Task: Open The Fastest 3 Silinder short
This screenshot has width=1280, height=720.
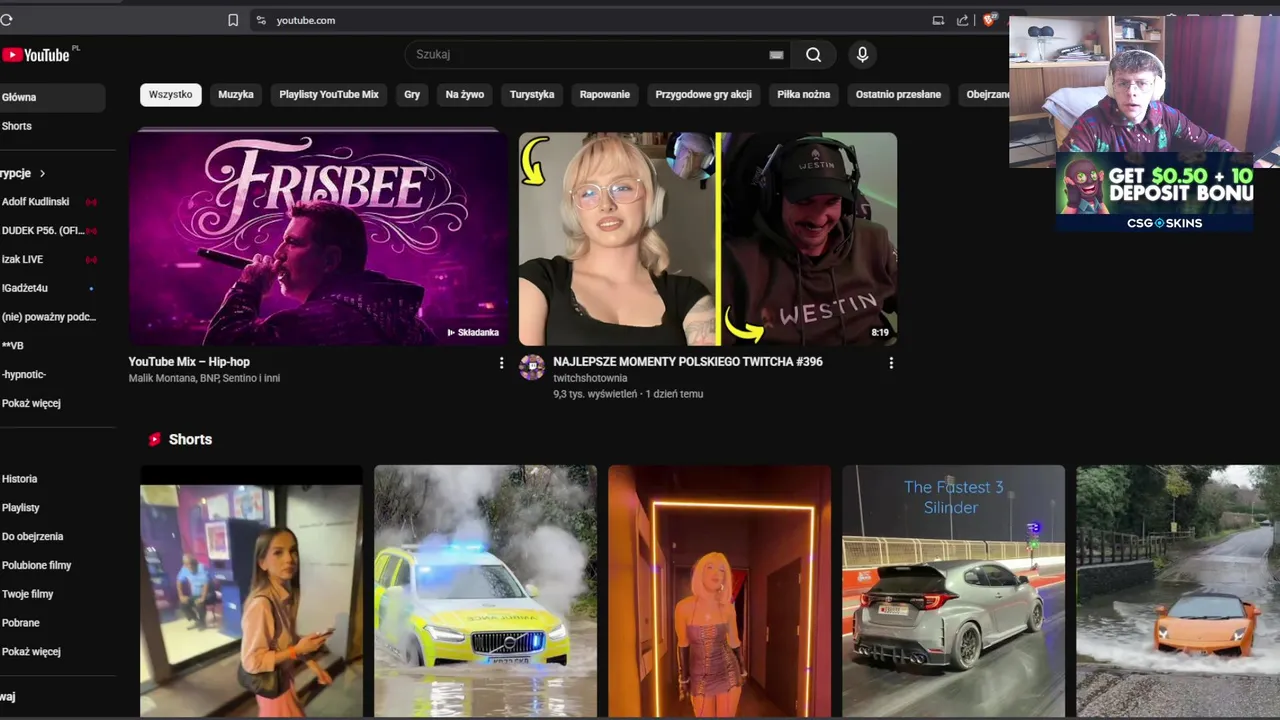Action: [953, 591]
